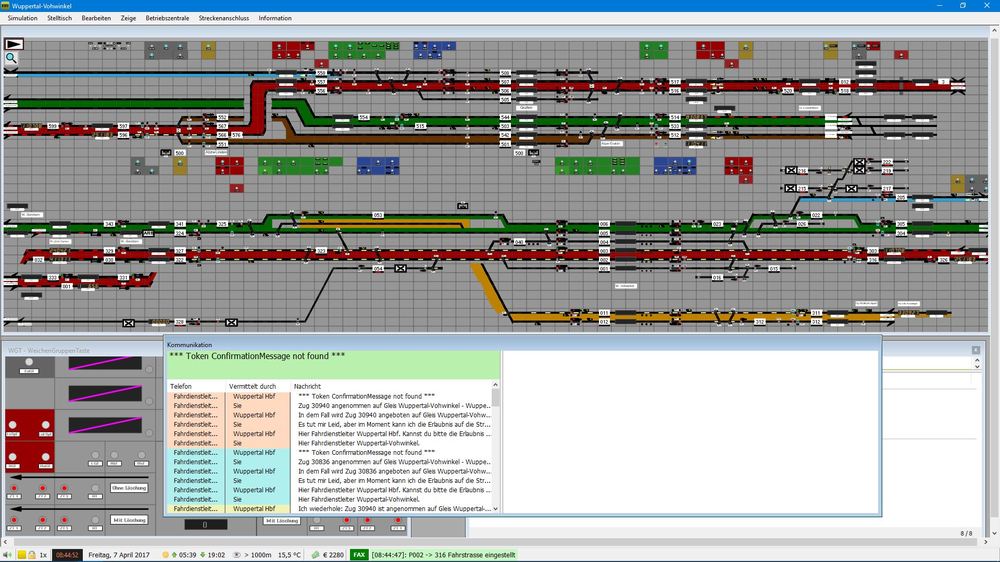Click the Telefon column header
The width and height of the screenshot is (1000, 562).
(x=181, y=387)
